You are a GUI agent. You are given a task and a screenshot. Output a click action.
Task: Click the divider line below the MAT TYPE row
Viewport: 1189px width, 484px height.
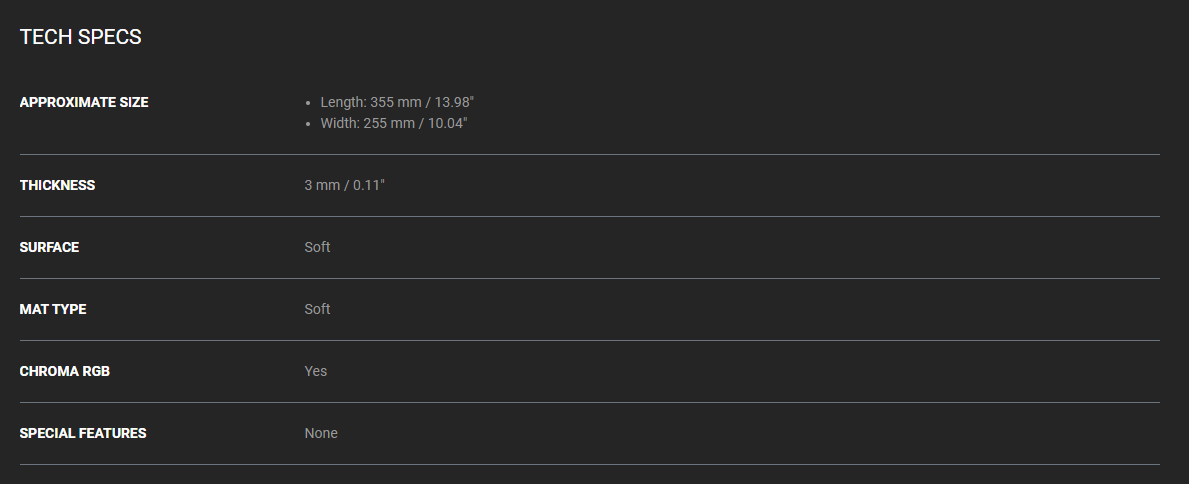(x=590, y=340)
